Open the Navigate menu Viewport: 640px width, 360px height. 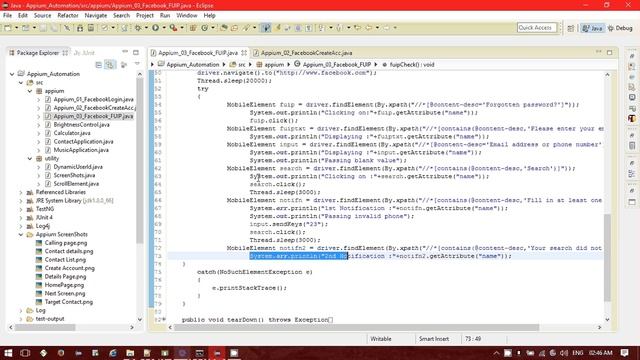coord(96,16)
